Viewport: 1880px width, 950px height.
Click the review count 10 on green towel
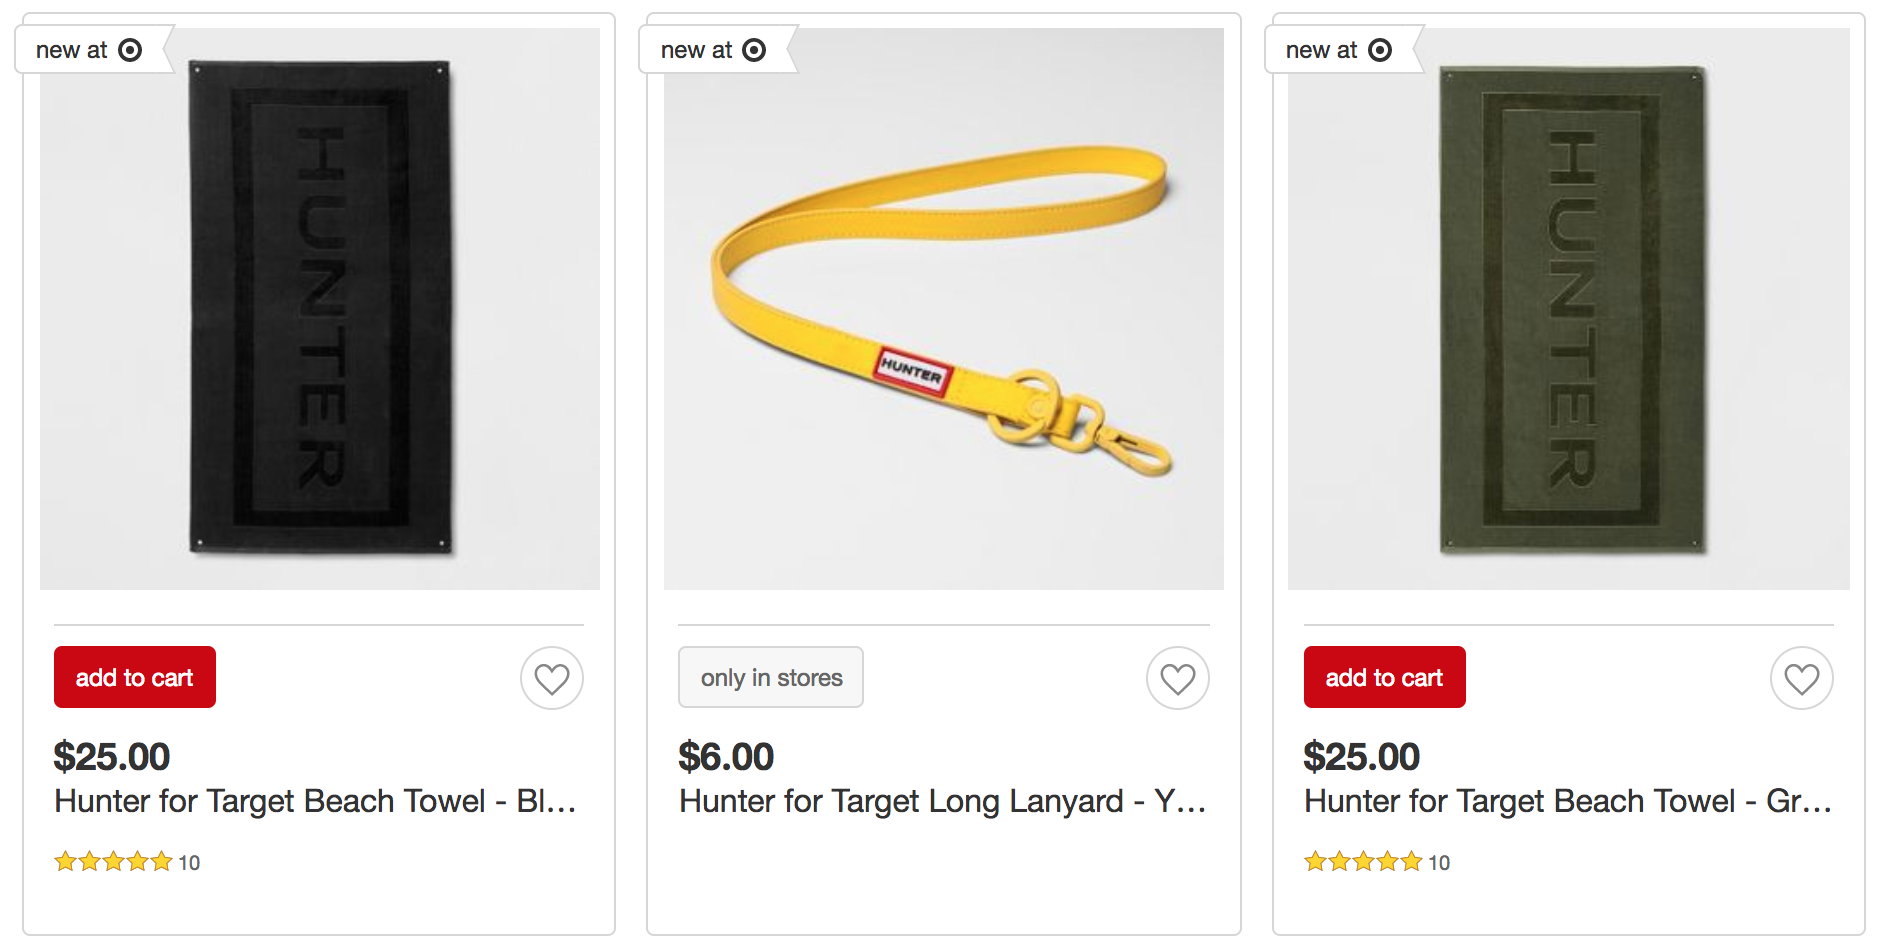click(x=1439, y=862)
